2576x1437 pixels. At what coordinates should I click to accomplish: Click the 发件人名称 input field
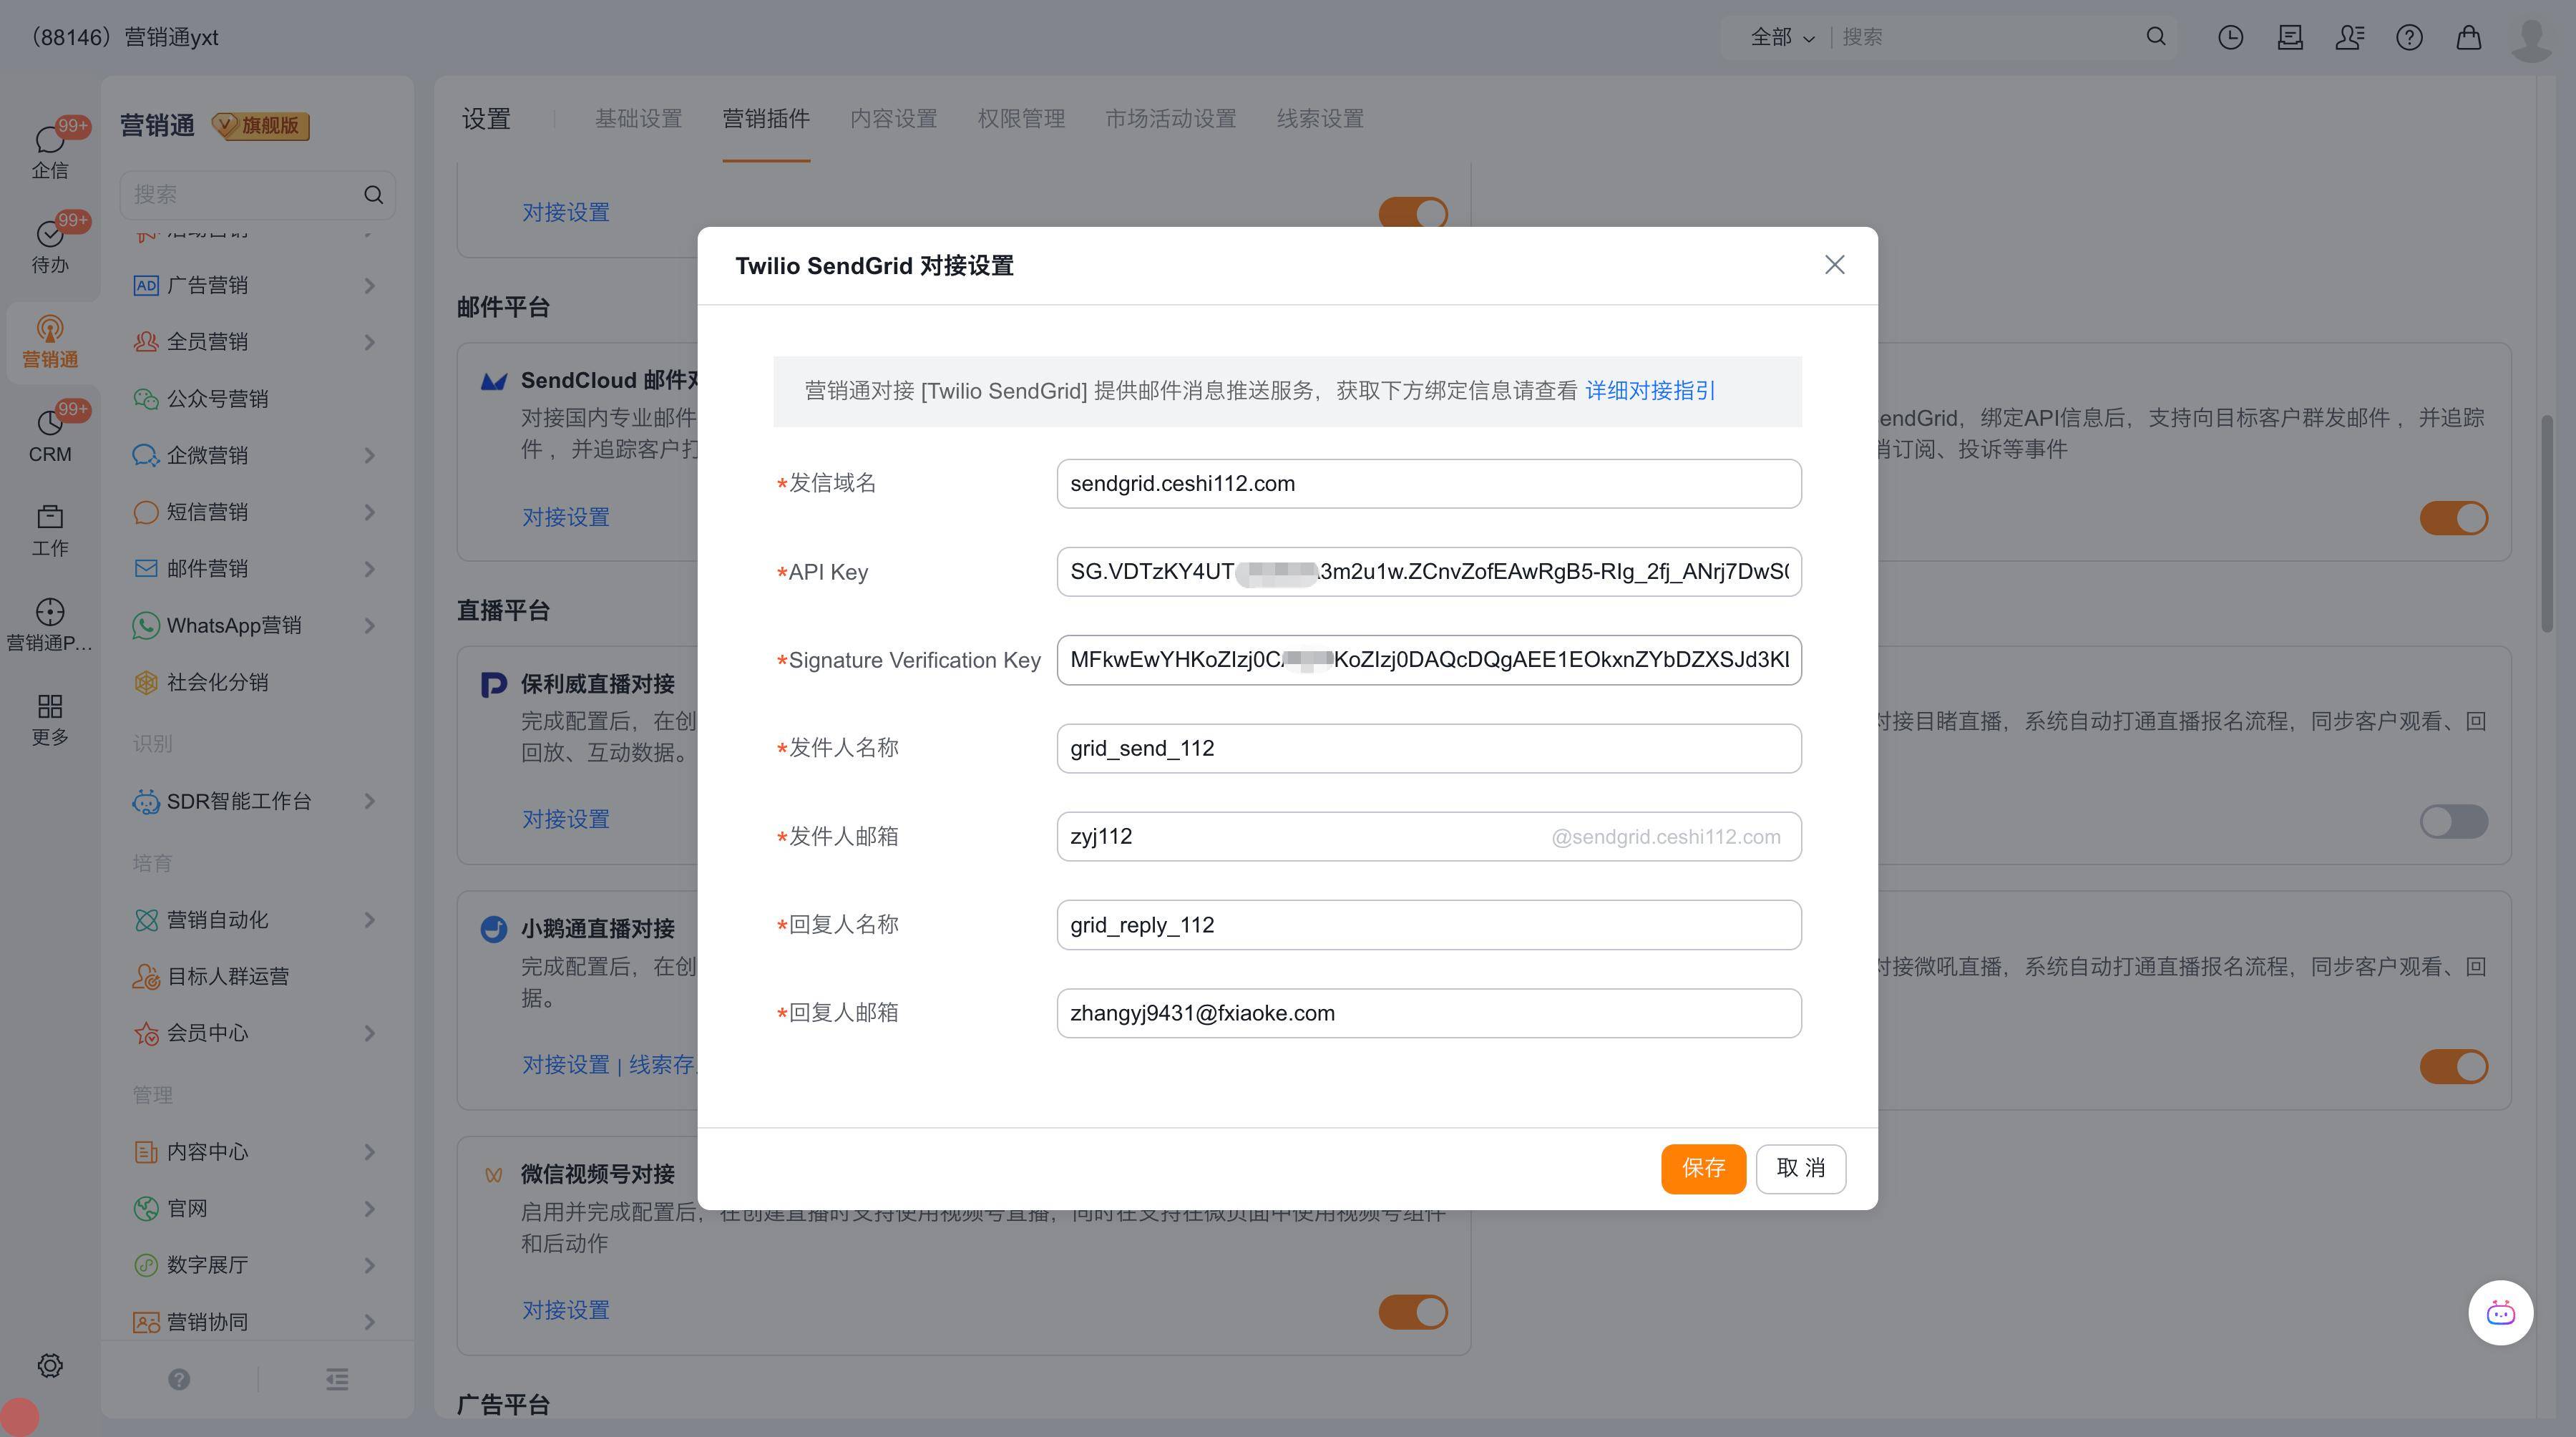(1428, 748)
